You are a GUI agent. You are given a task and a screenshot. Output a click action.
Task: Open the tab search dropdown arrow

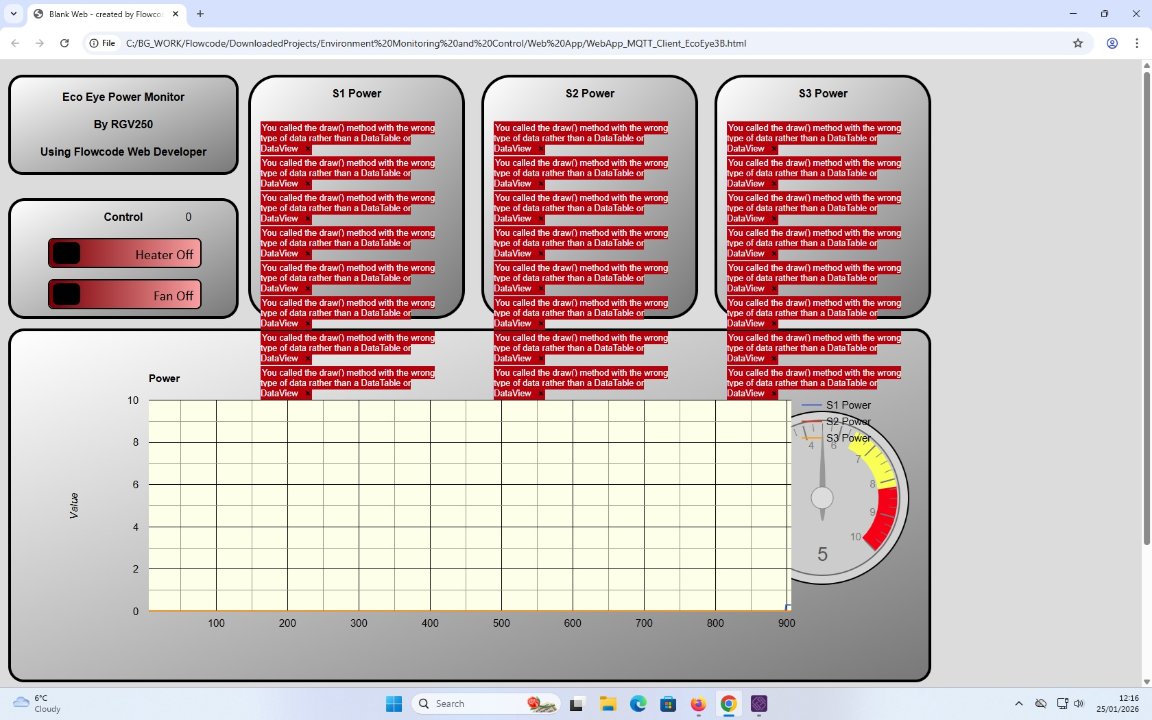[x=14, y=14]
